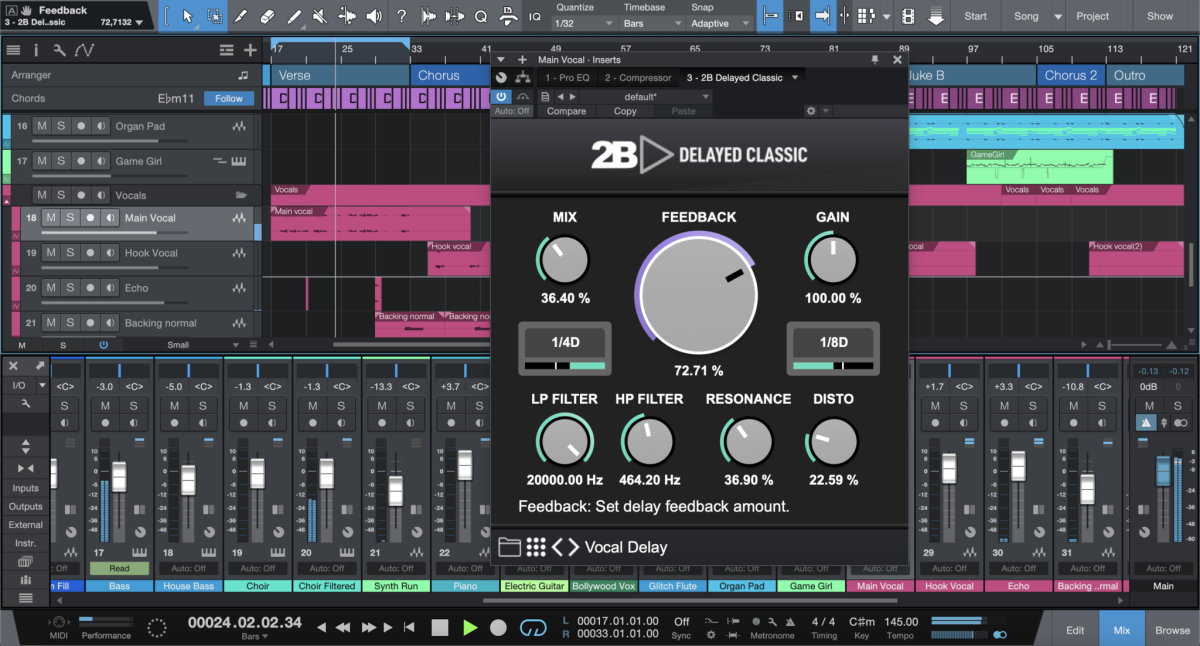Open the Snap Adaptive dropdown

(721, 23)
